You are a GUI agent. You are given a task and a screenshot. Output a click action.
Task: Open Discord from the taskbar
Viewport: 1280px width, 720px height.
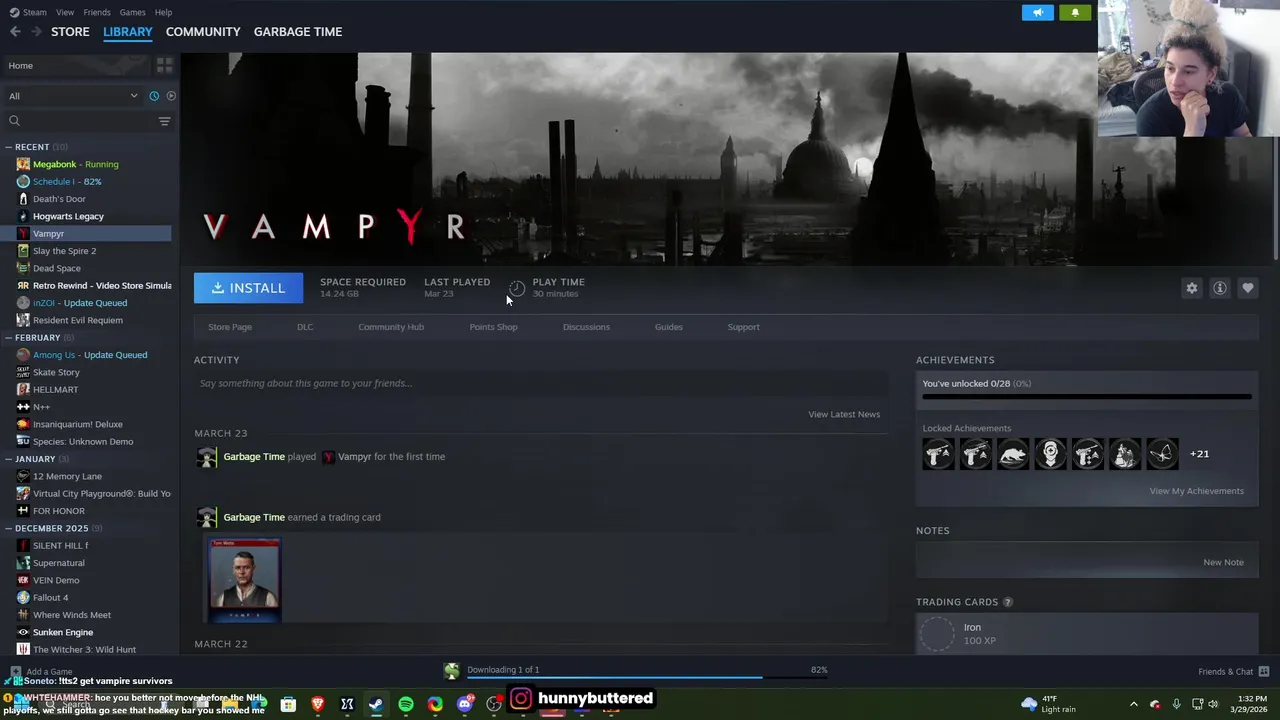[x=465, y=704]
